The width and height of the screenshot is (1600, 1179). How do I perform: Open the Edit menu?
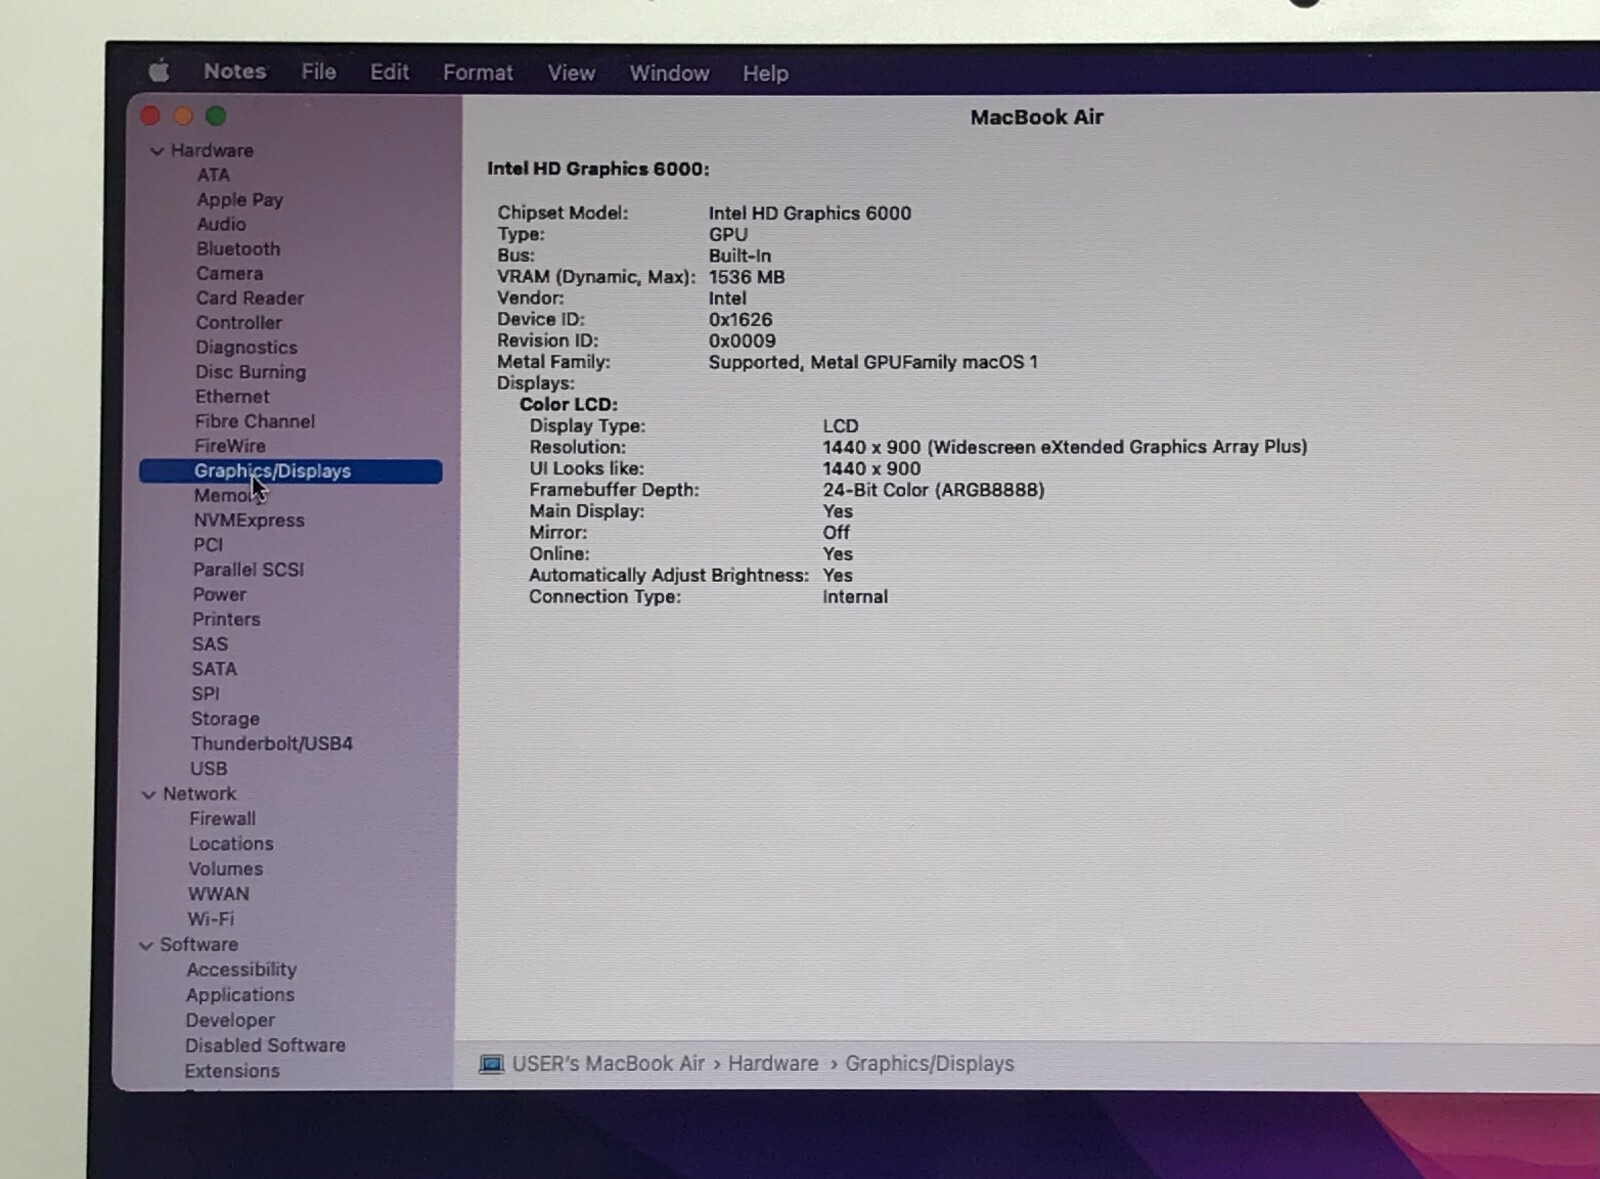(389, 72)
